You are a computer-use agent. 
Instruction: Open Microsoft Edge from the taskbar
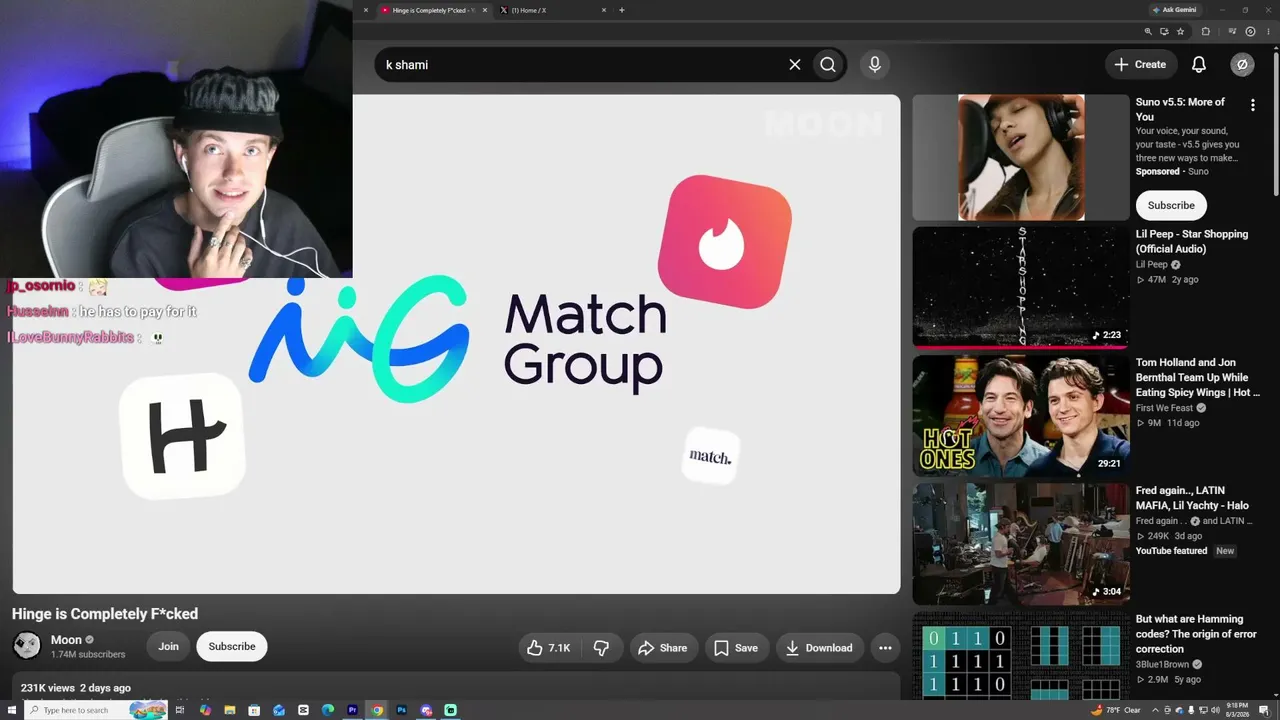coord(328,710)
